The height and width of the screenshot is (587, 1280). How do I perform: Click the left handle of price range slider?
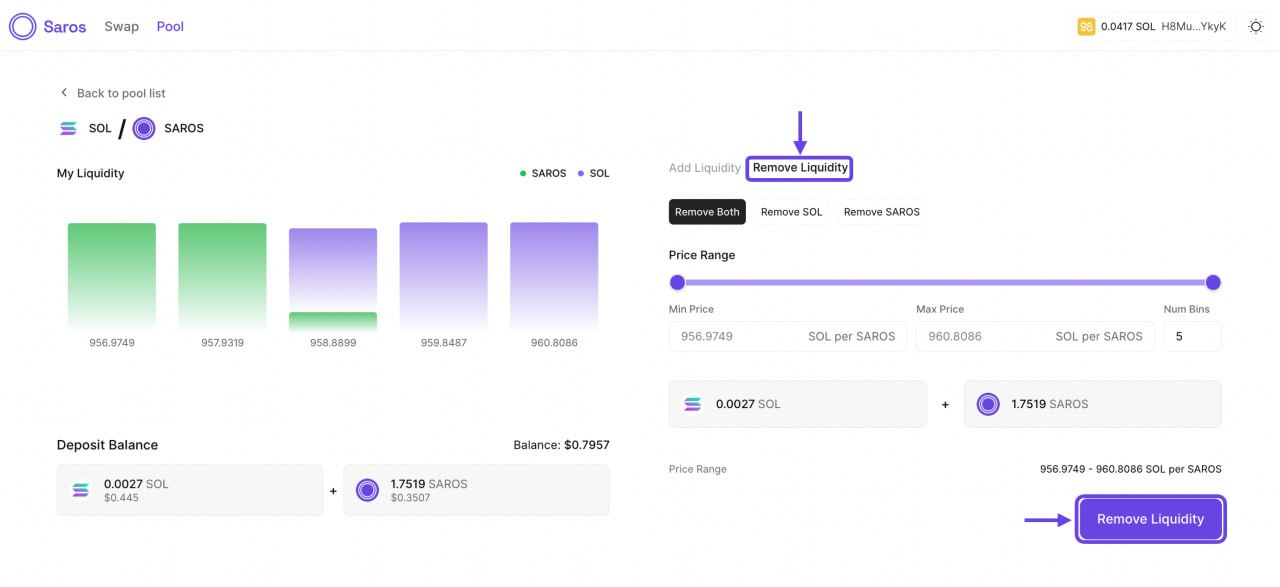[x=677, y=283]
